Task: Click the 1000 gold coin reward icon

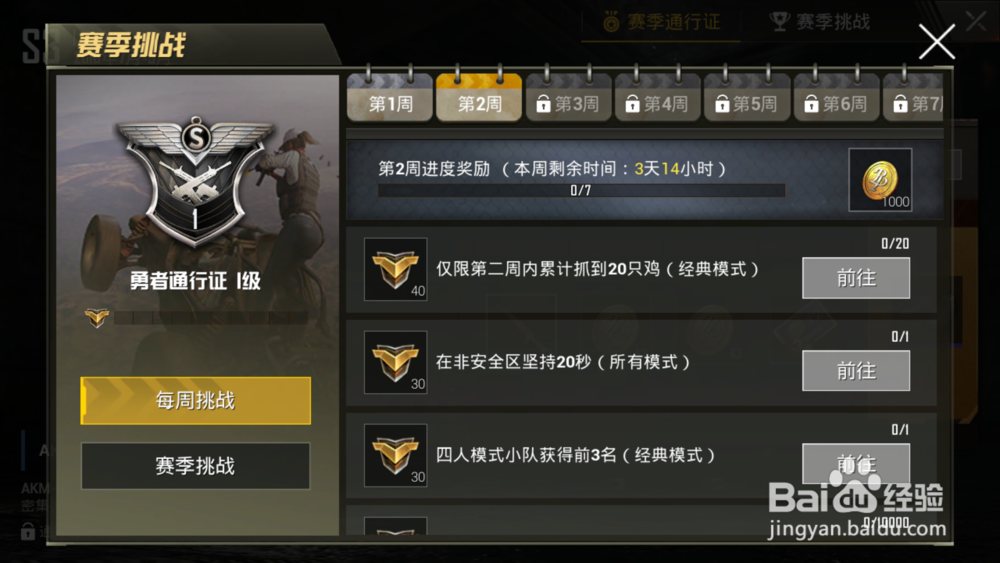Action: (880, 180)
